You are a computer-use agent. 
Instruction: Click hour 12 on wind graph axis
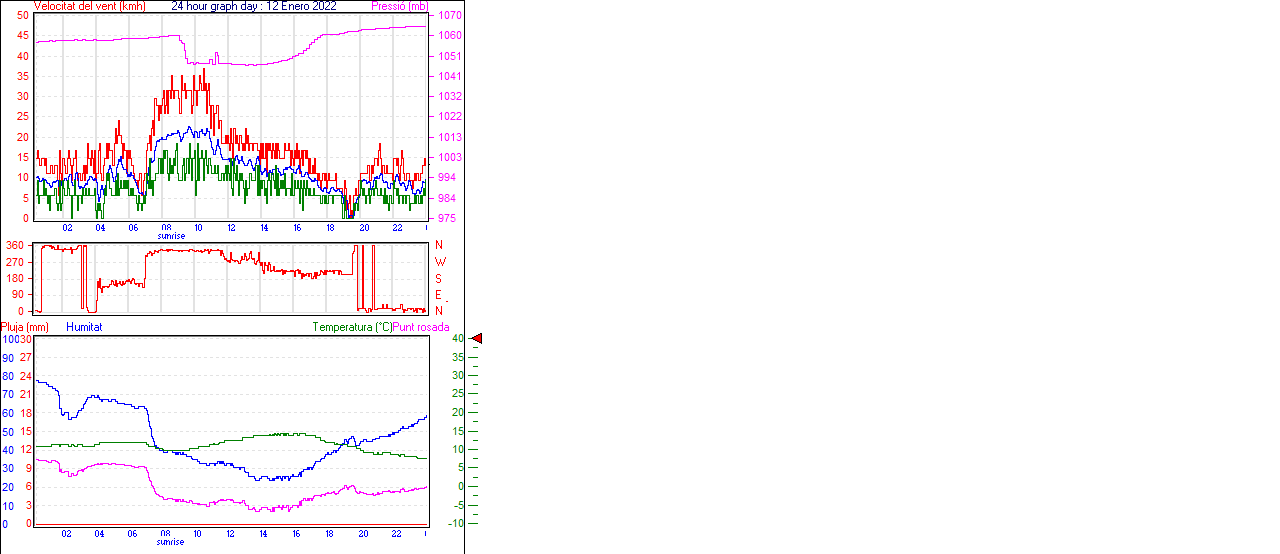[x=231, y=228]
